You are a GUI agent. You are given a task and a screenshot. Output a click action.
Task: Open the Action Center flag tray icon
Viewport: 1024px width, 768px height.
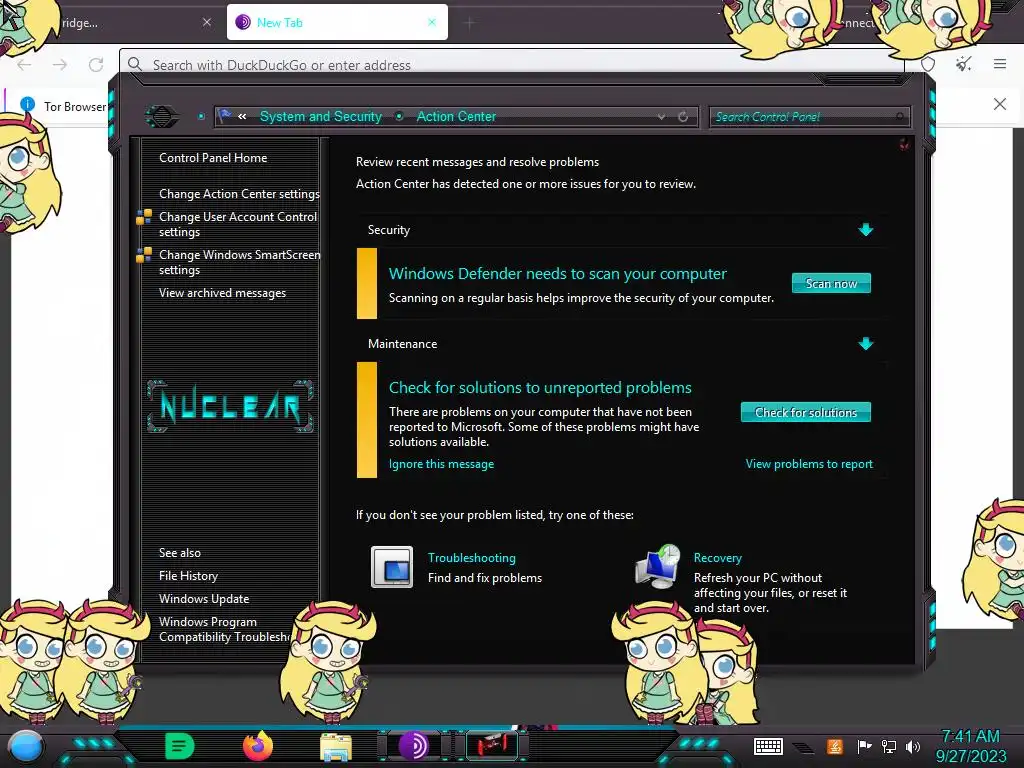point(864,746)
